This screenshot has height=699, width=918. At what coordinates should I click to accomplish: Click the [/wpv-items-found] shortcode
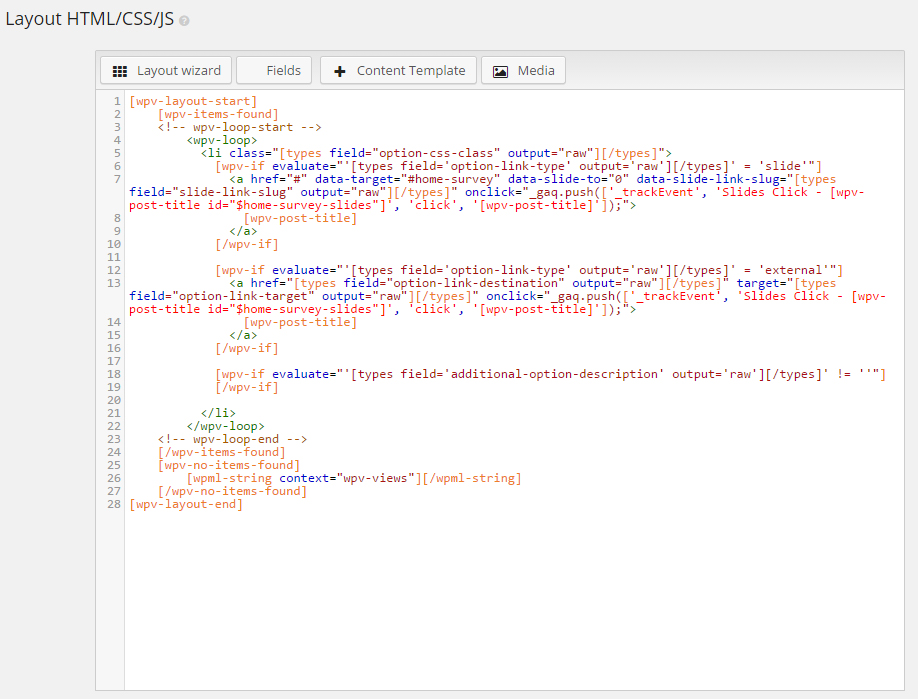click(x=221, y=452)
